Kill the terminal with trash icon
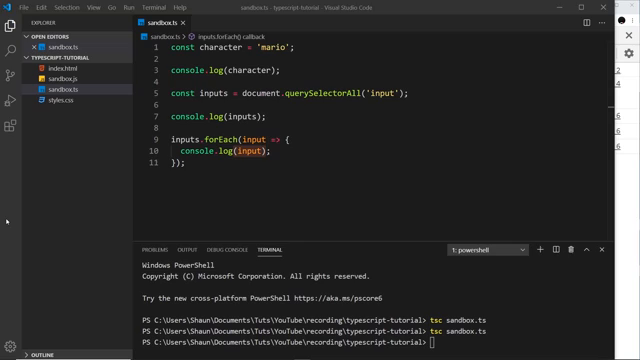The height and width of the screenshot is (360, 640). (x=571, y=249)
